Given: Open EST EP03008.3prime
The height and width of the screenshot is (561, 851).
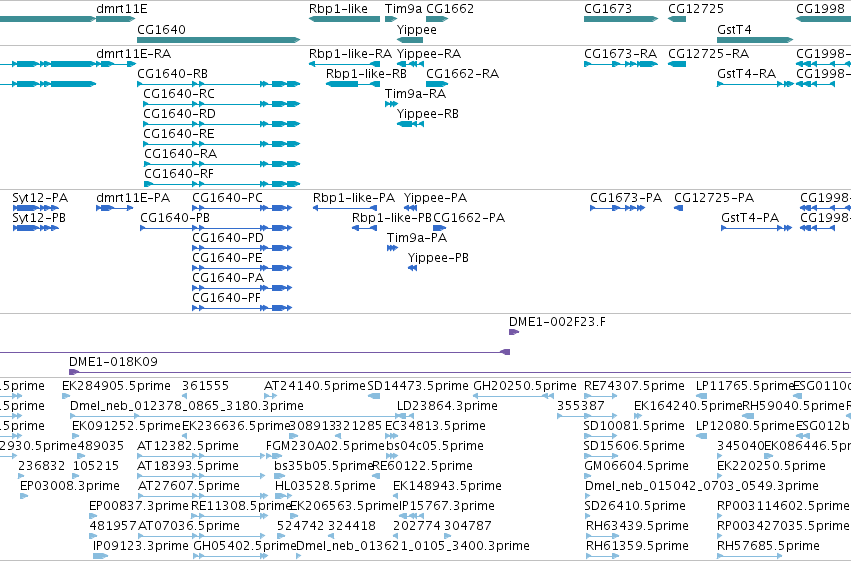Looking at the screenshot, I should tap(69, 486).
